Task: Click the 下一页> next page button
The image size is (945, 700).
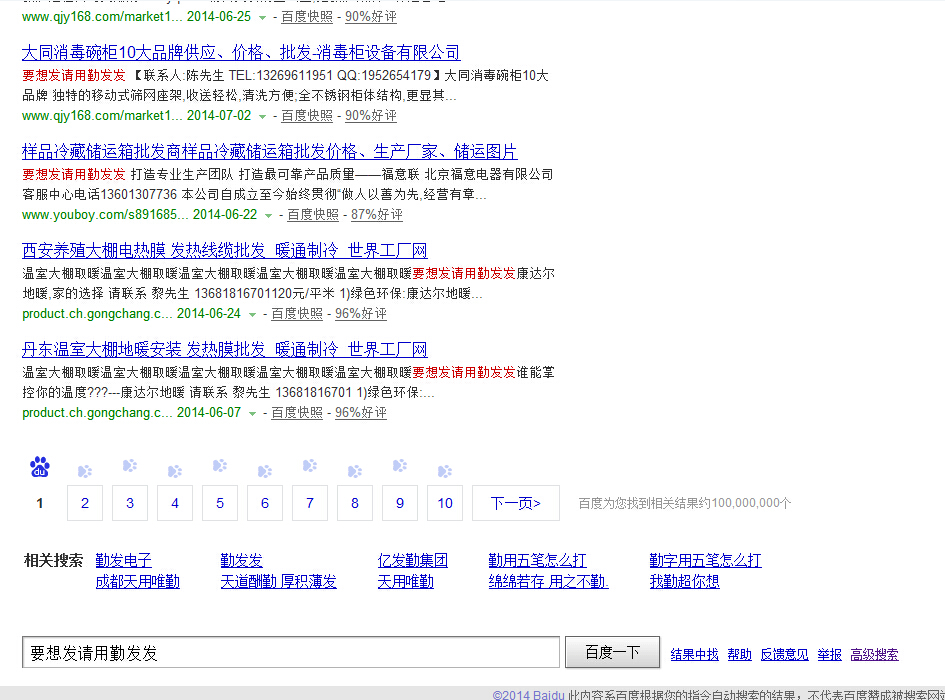Action: pos(516,503)
